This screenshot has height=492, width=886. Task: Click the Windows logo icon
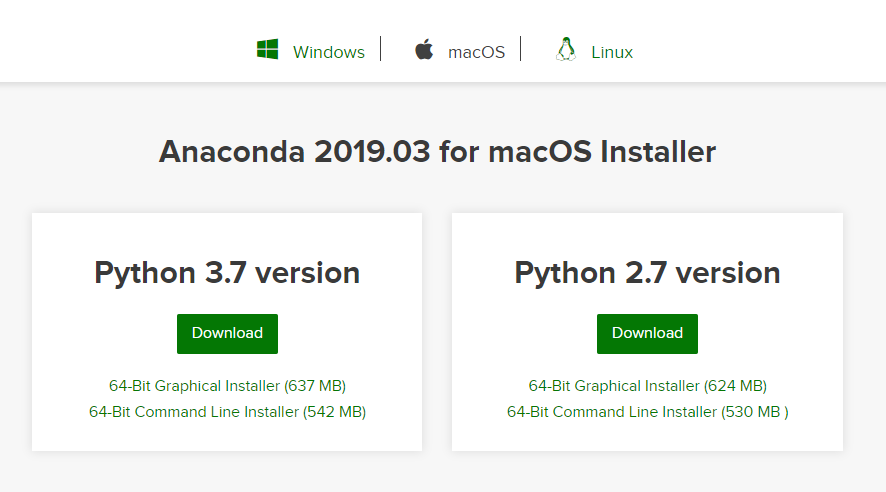pos(267,49)
